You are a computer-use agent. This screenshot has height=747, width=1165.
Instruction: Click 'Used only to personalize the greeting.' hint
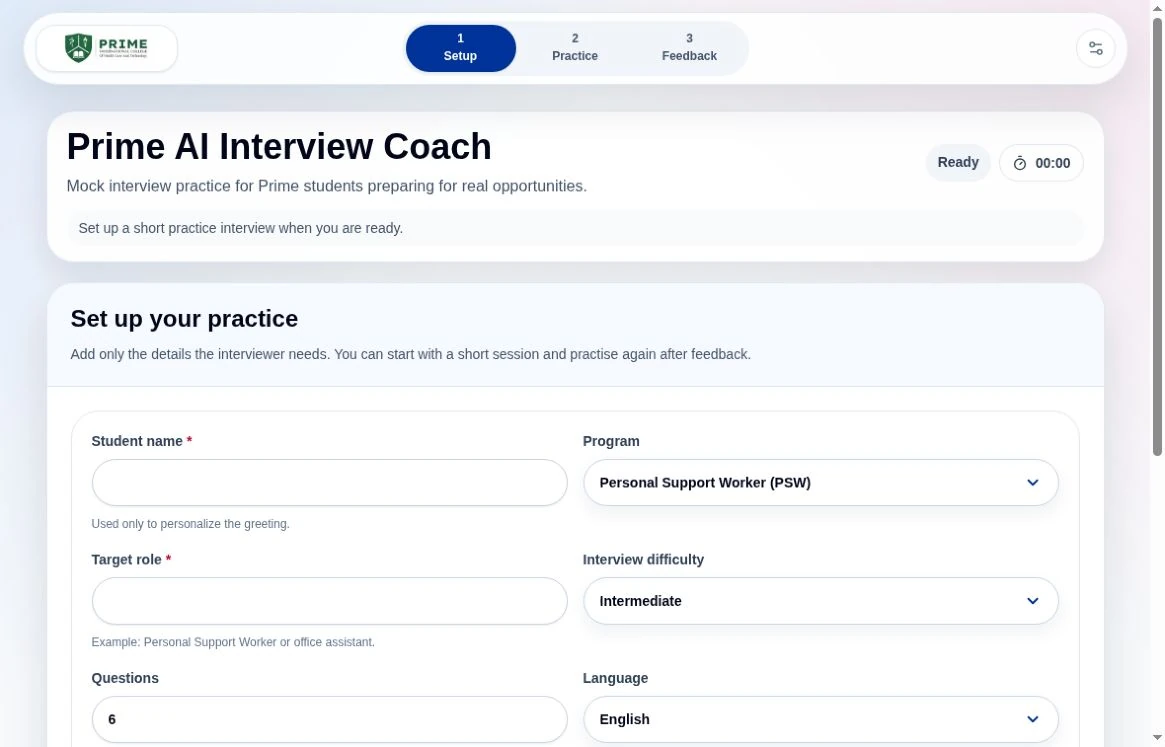point(190,524)
